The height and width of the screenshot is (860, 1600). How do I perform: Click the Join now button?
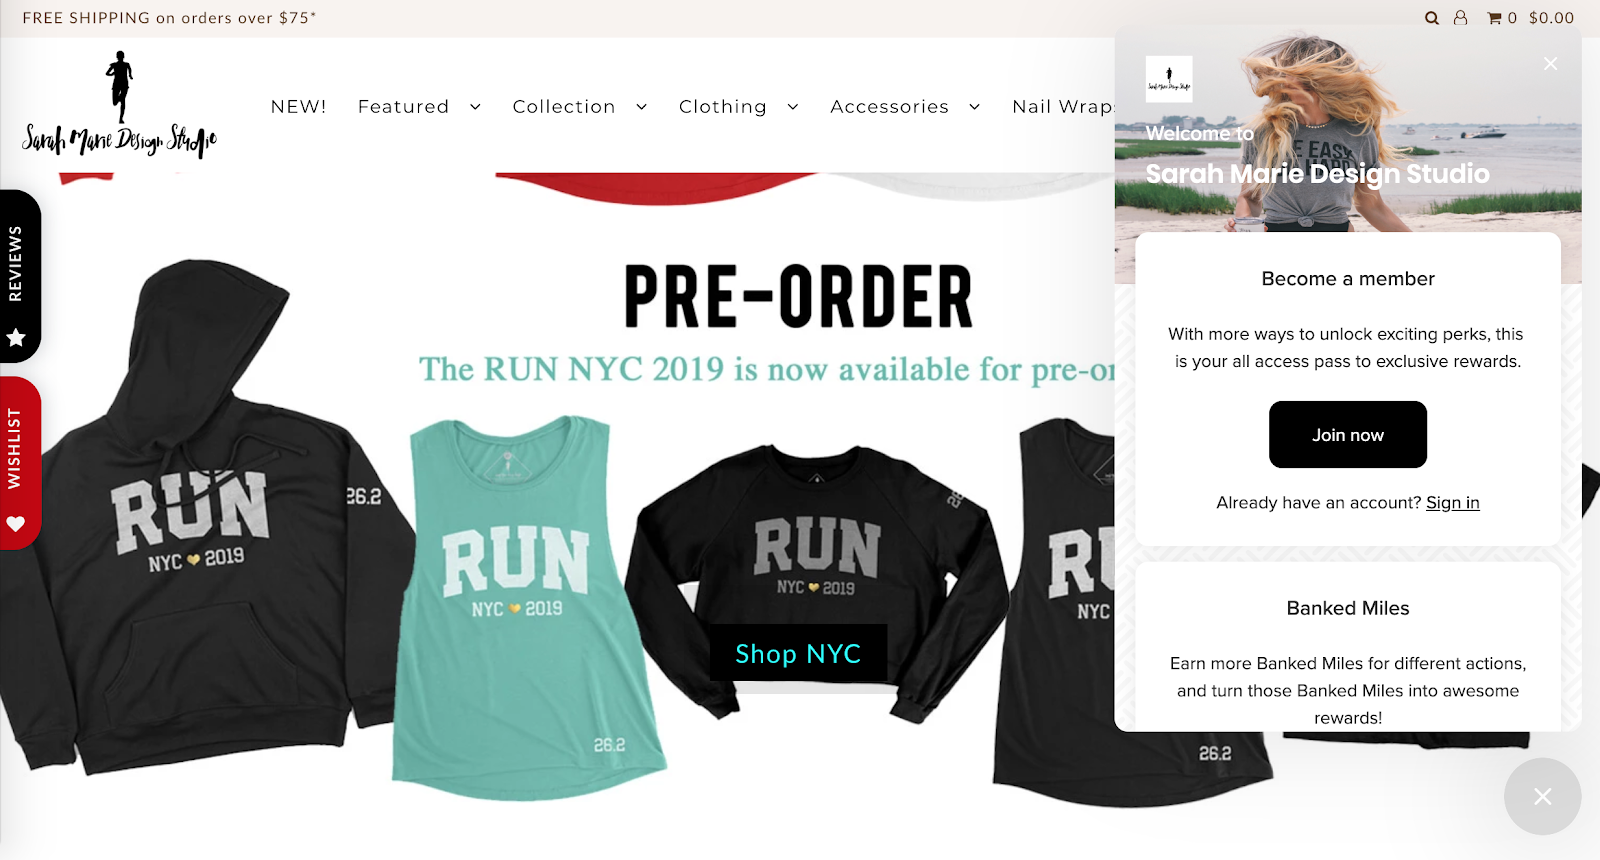(1347, 434)
